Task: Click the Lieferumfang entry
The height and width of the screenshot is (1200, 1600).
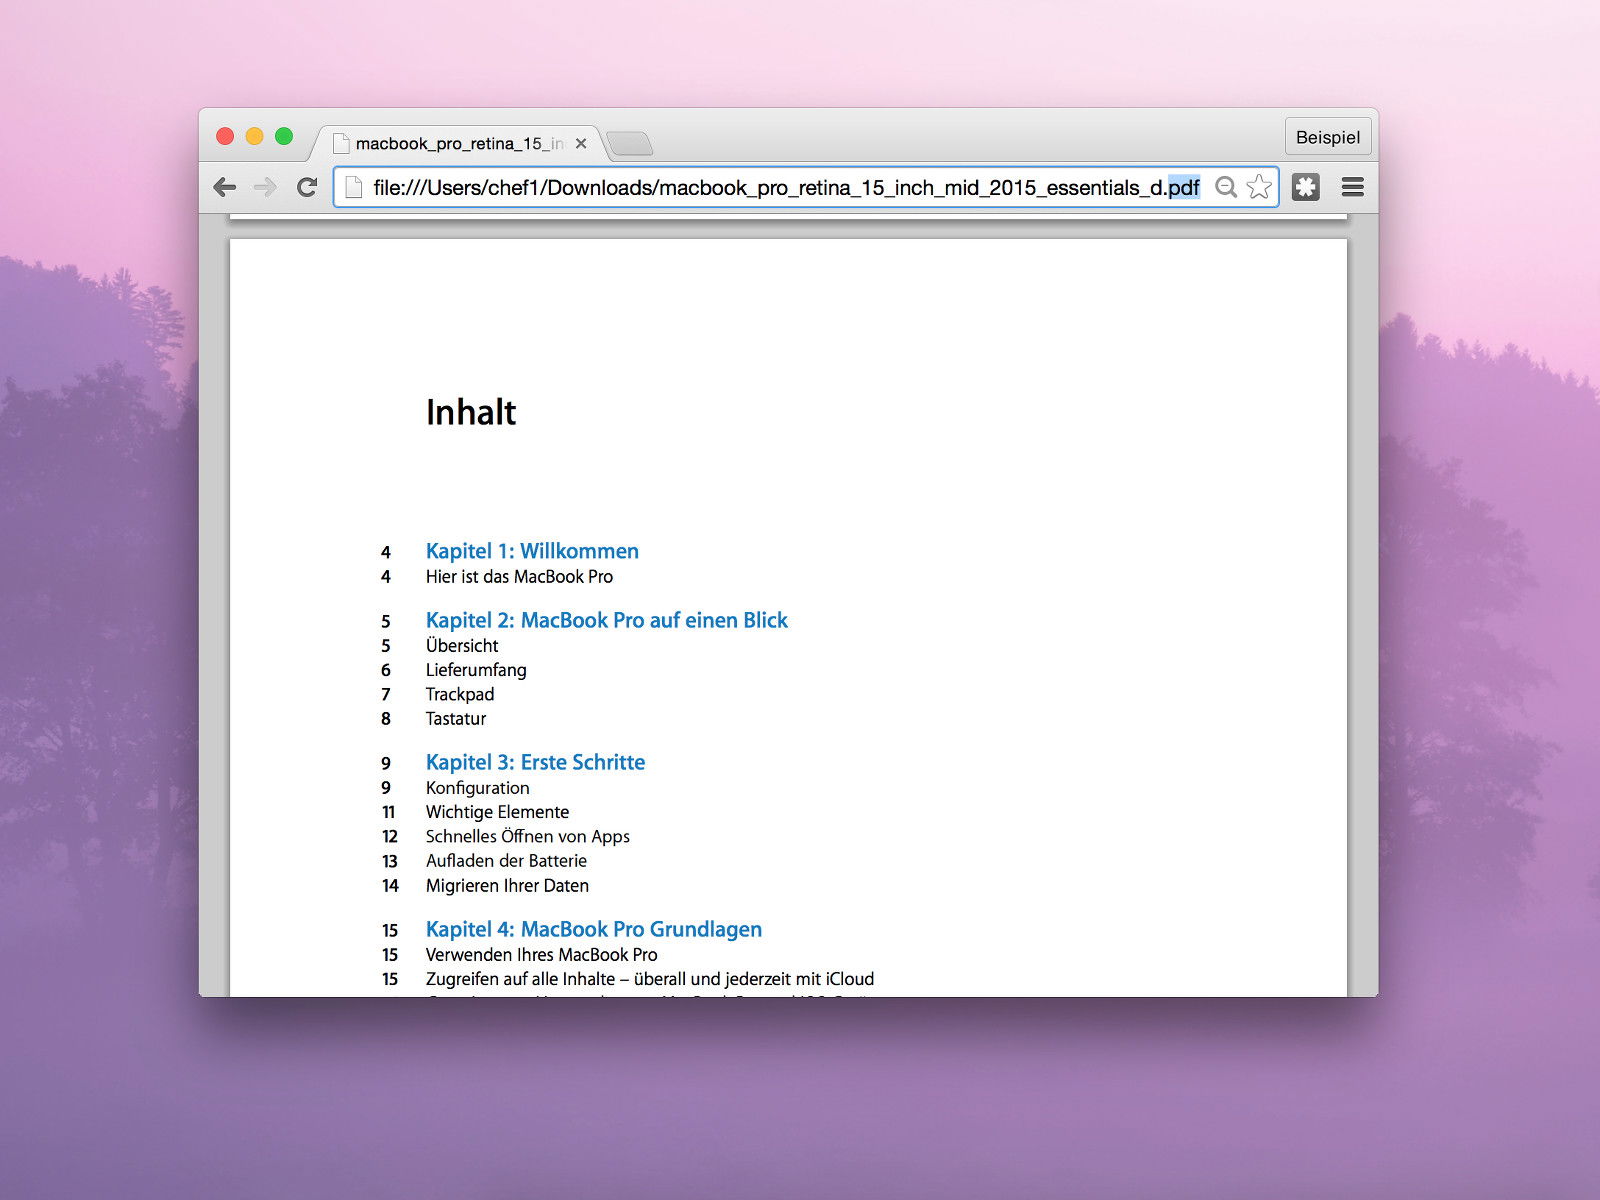Action: [x=476, y=670]
